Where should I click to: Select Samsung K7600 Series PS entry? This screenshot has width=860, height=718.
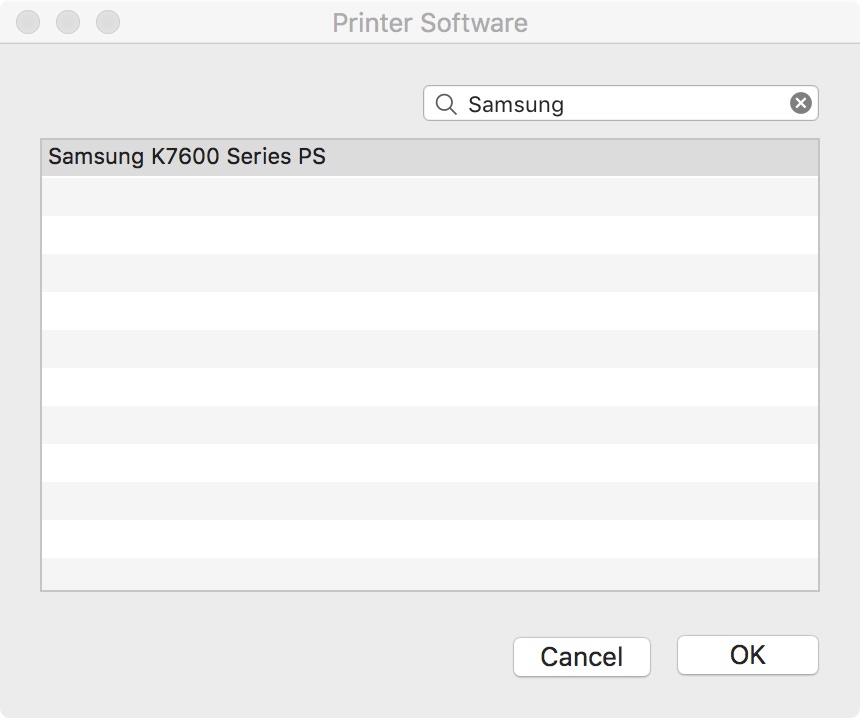[x=429, y=157]
